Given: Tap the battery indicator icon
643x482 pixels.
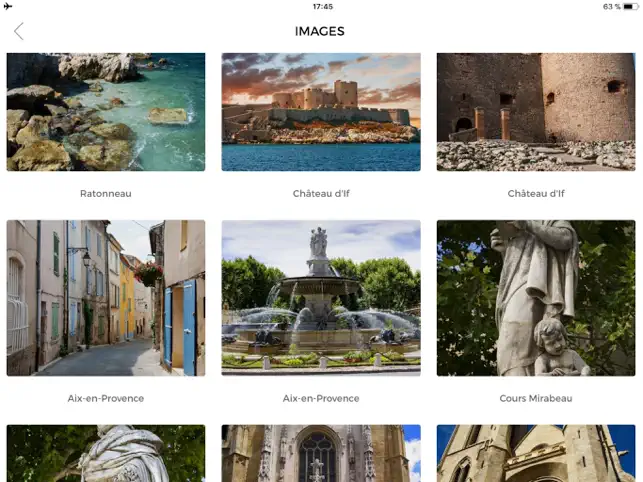Looking at the screenshot, I should click(631, 7).
